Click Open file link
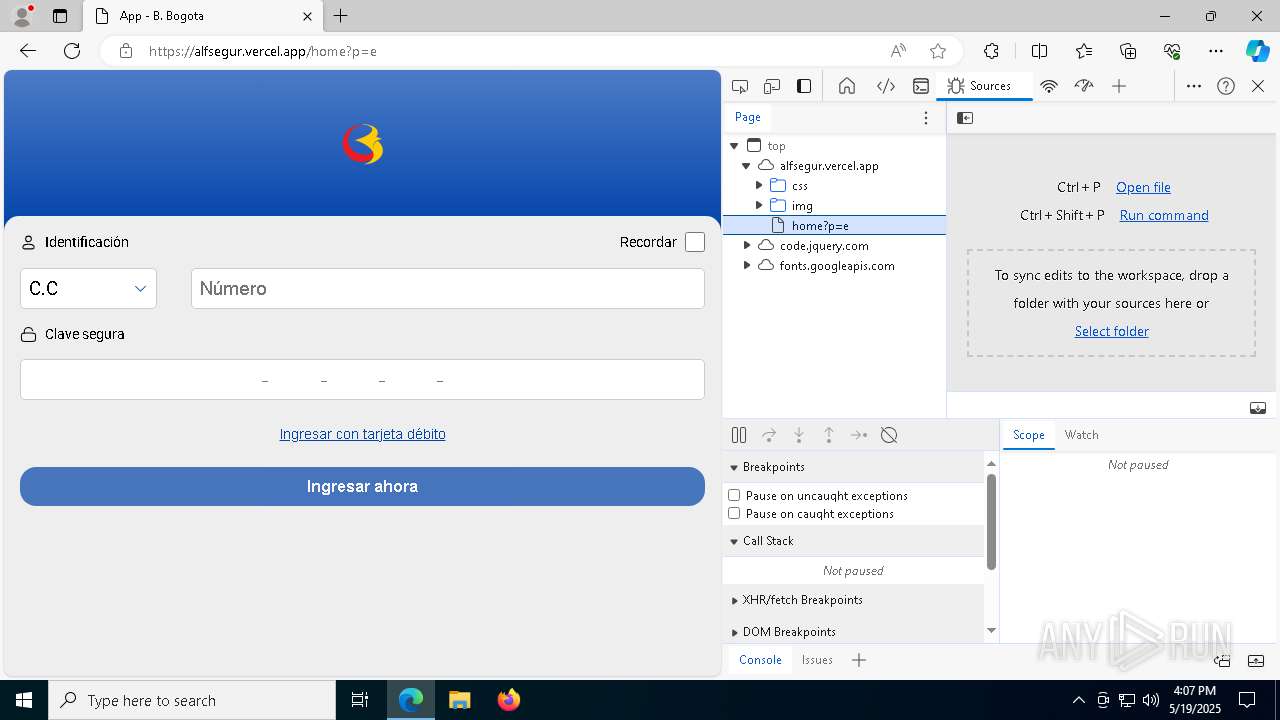 point(1143,187)
